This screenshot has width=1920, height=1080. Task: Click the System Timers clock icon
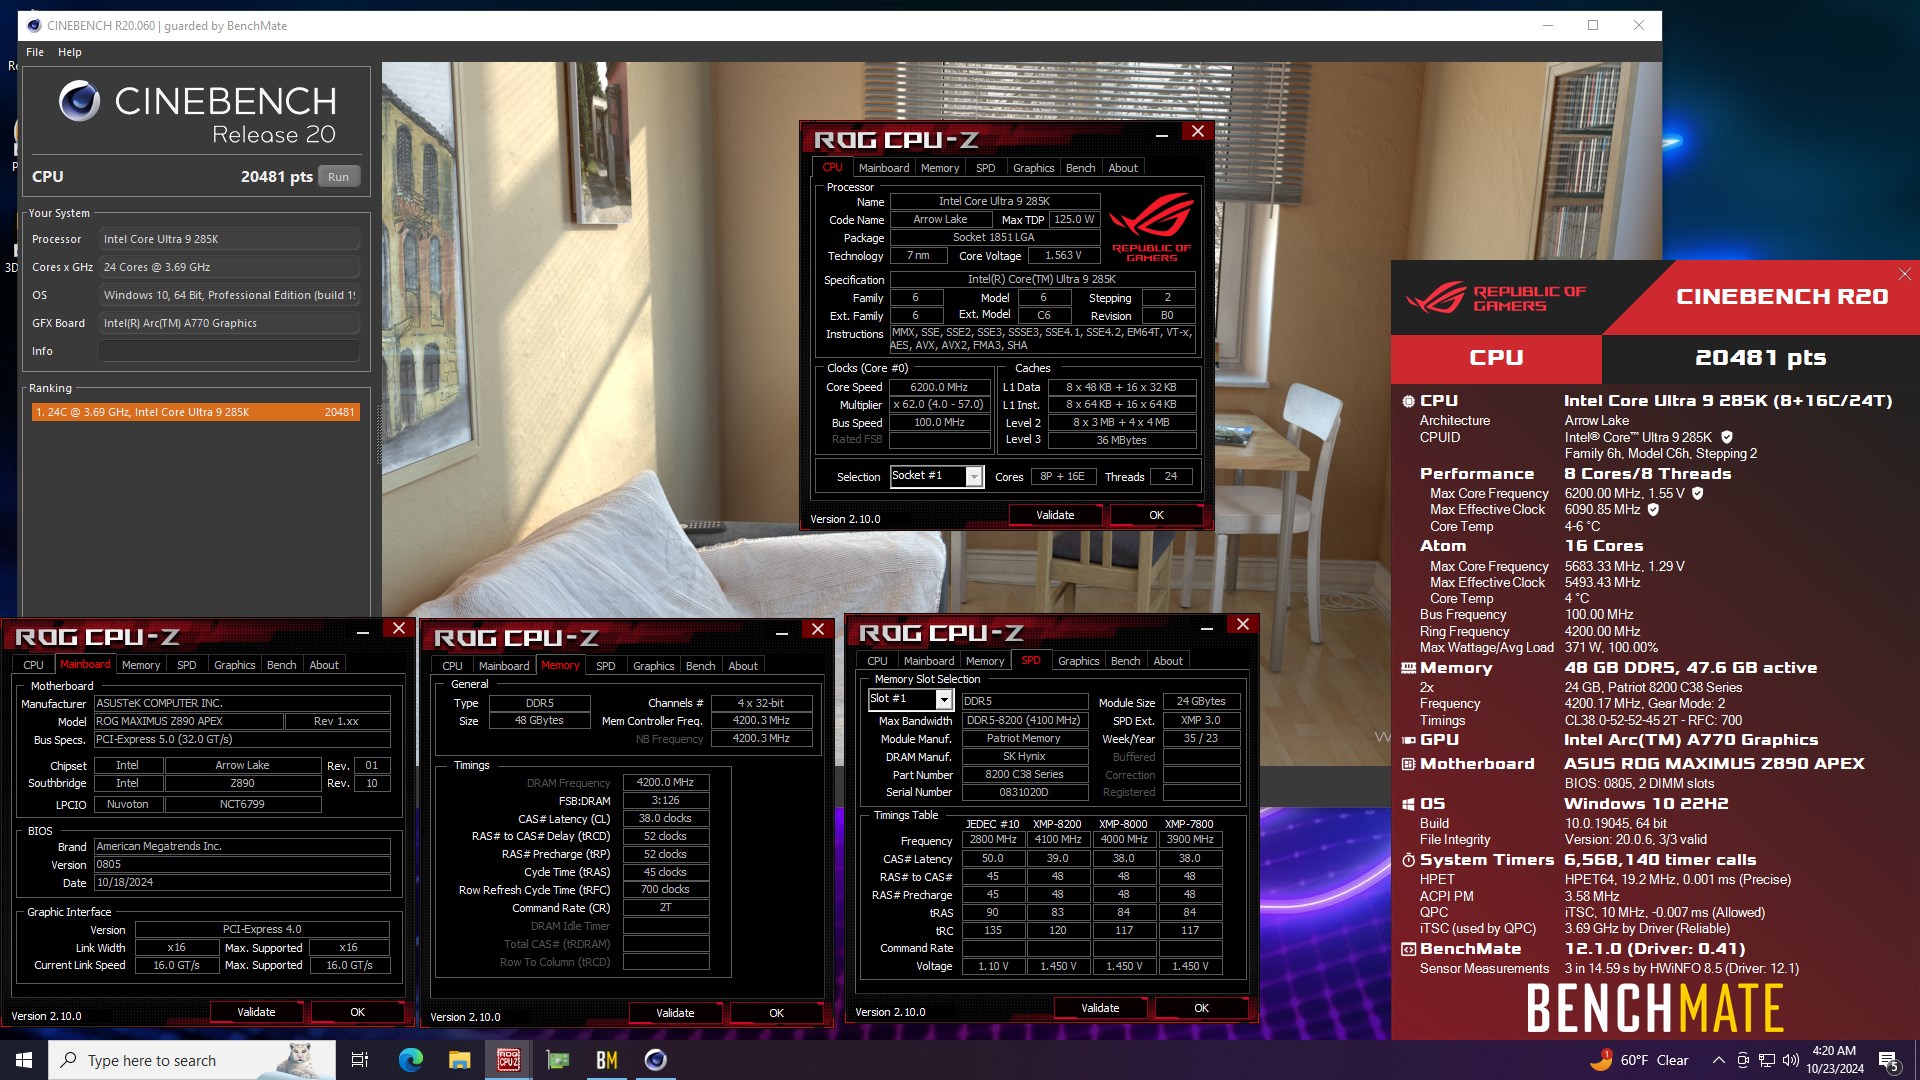1408,860
